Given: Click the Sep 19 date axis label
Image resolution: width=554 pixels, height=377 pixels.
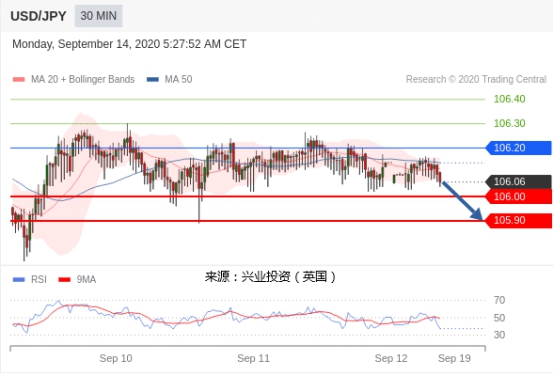Looking at the screenshot, I should pos(454,358).
